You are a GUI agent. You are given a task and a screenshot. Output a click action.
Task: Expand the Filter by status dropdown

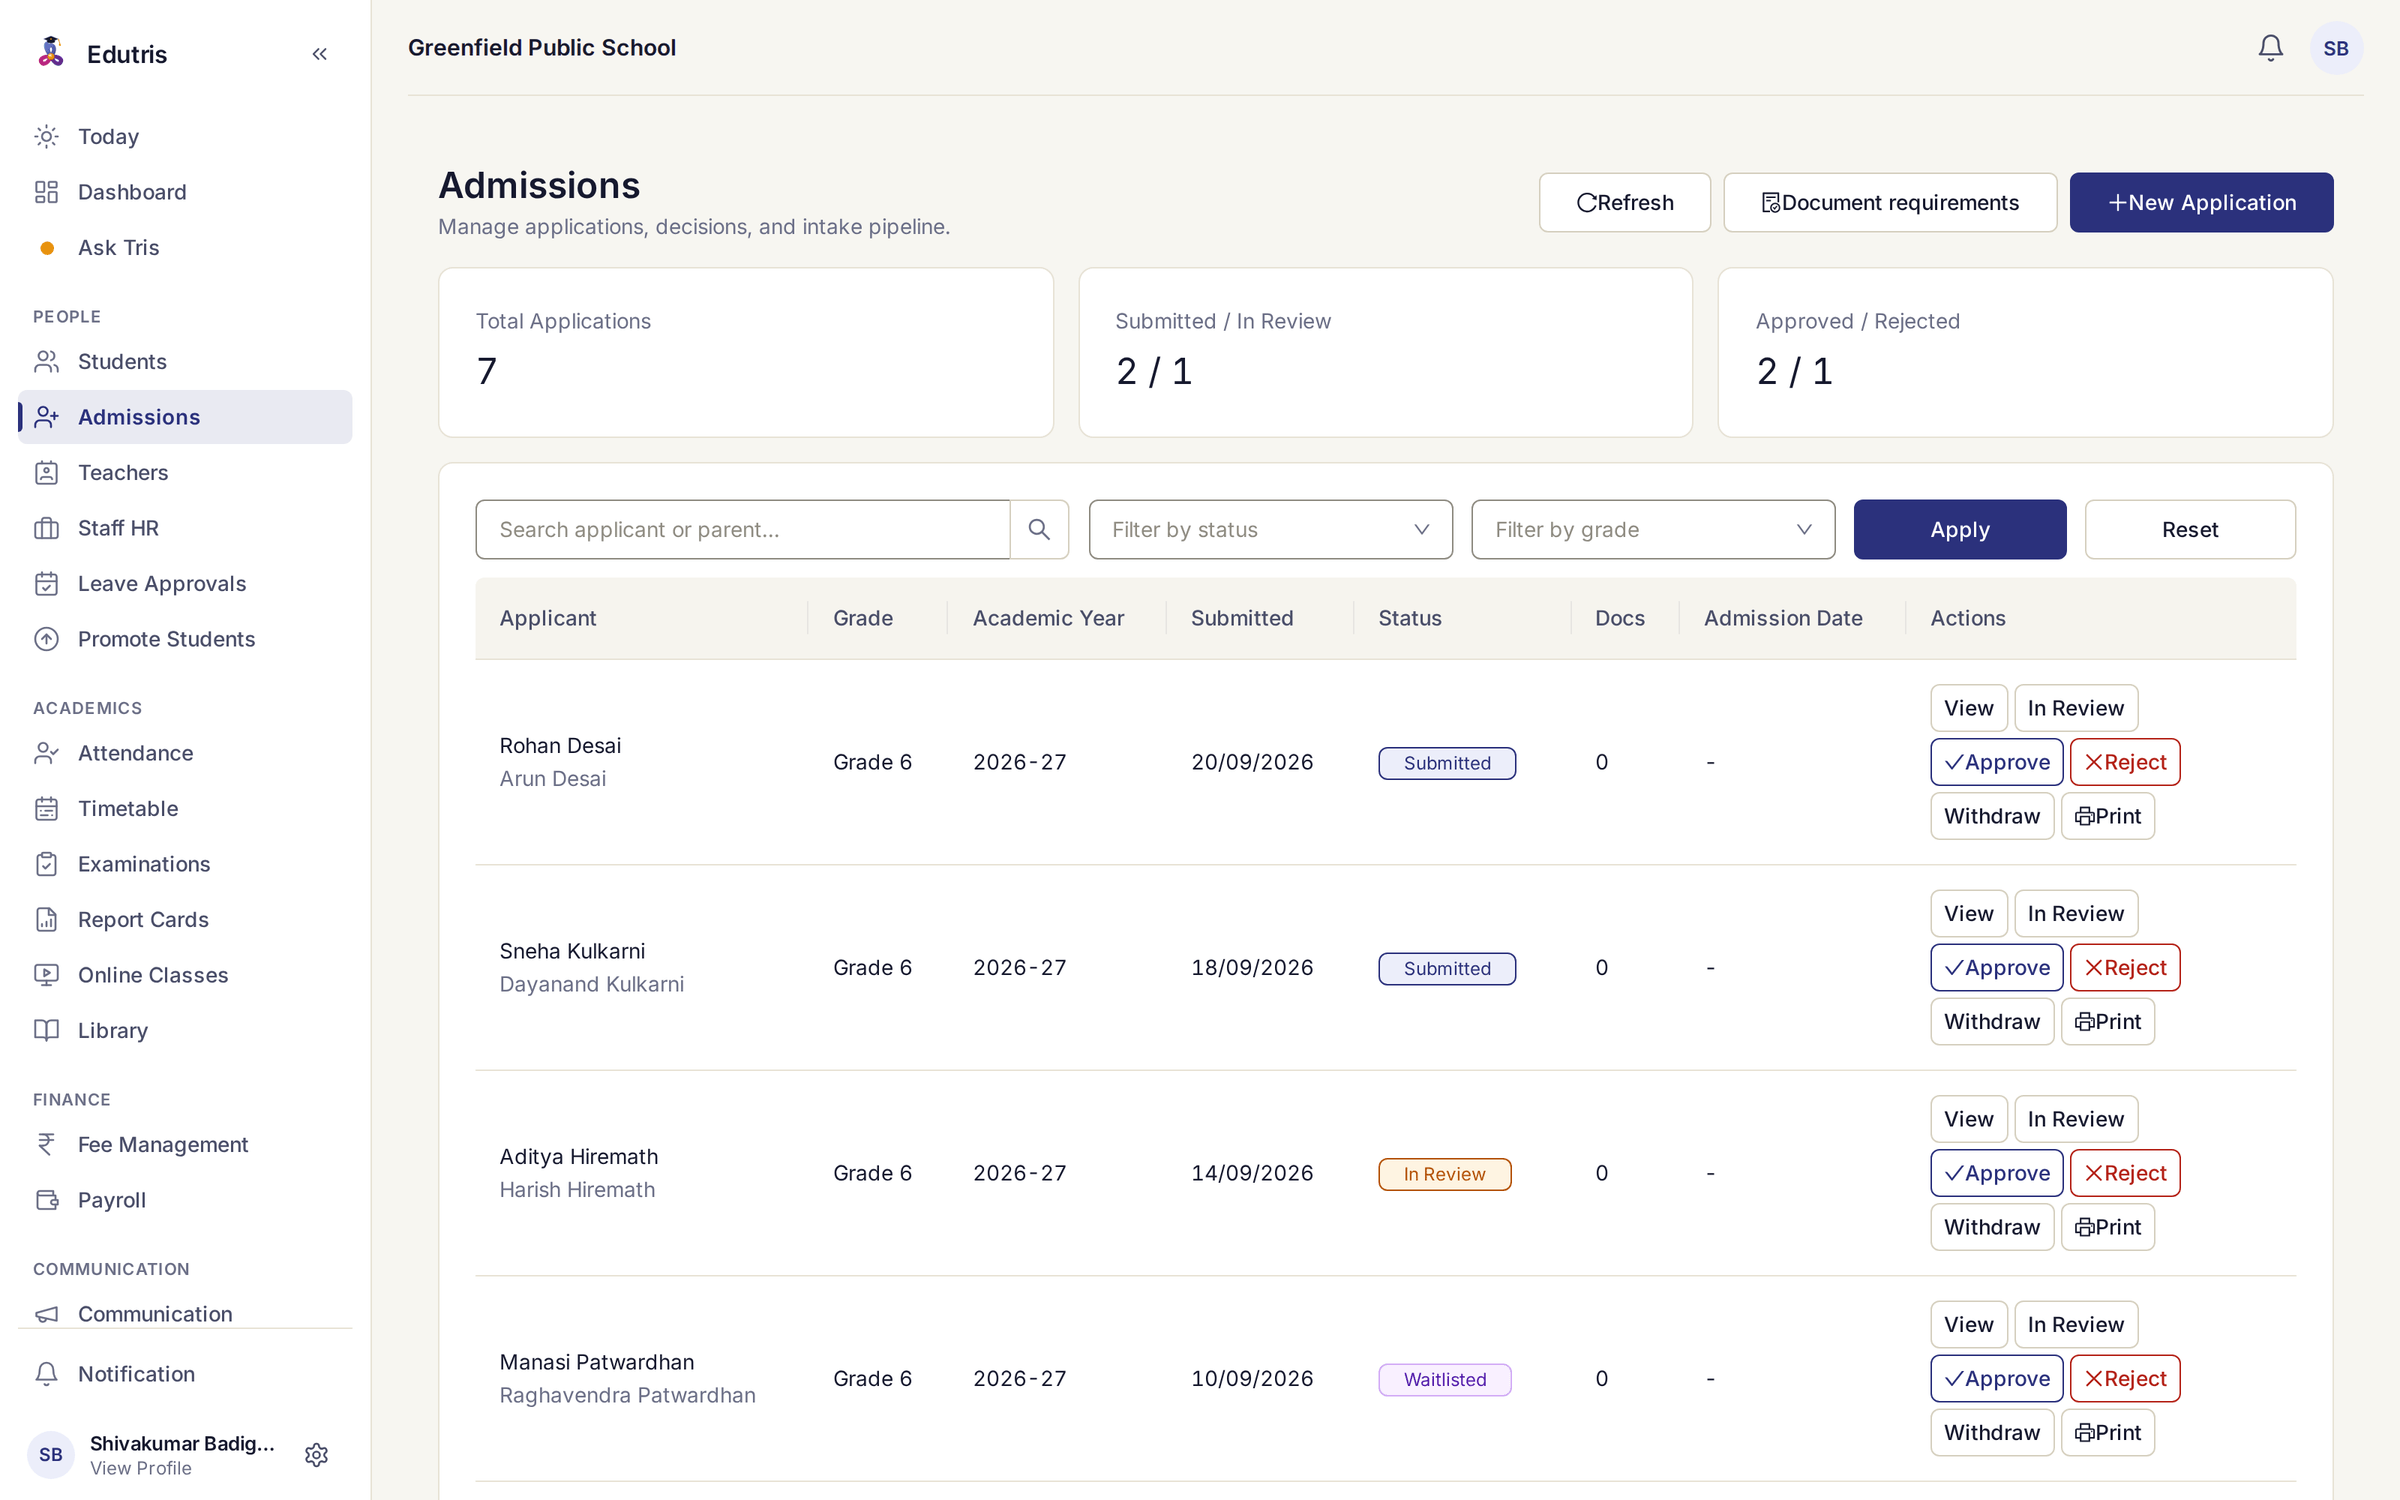click(1270, 529)
